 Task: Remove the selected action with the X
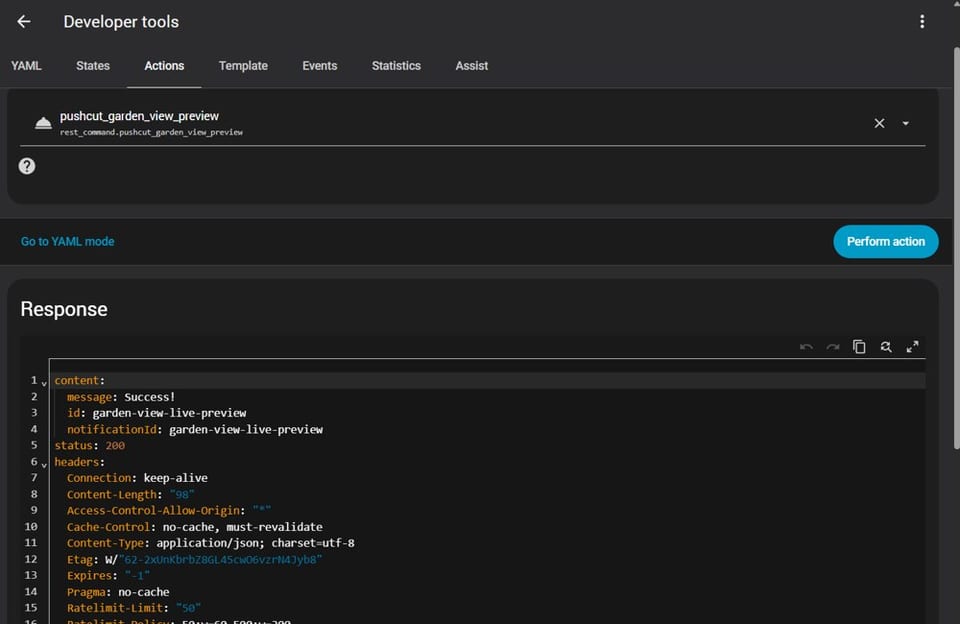(879, 122)
